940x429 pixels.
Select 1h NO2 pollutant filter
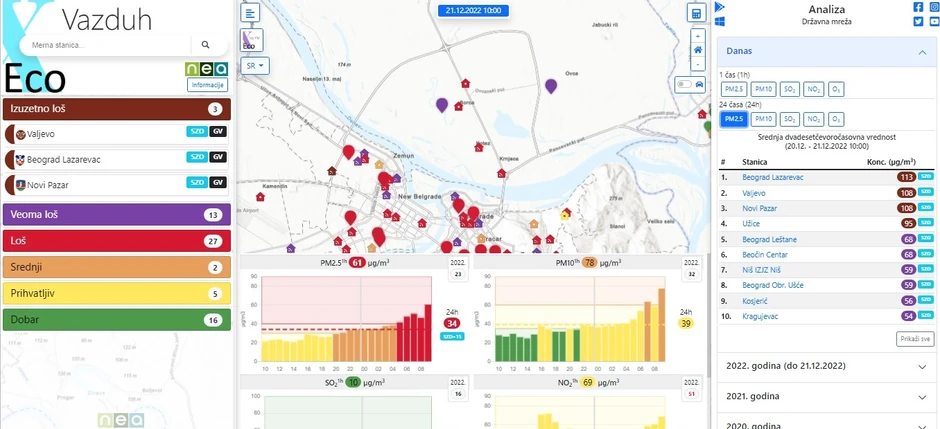coord(814,90)
